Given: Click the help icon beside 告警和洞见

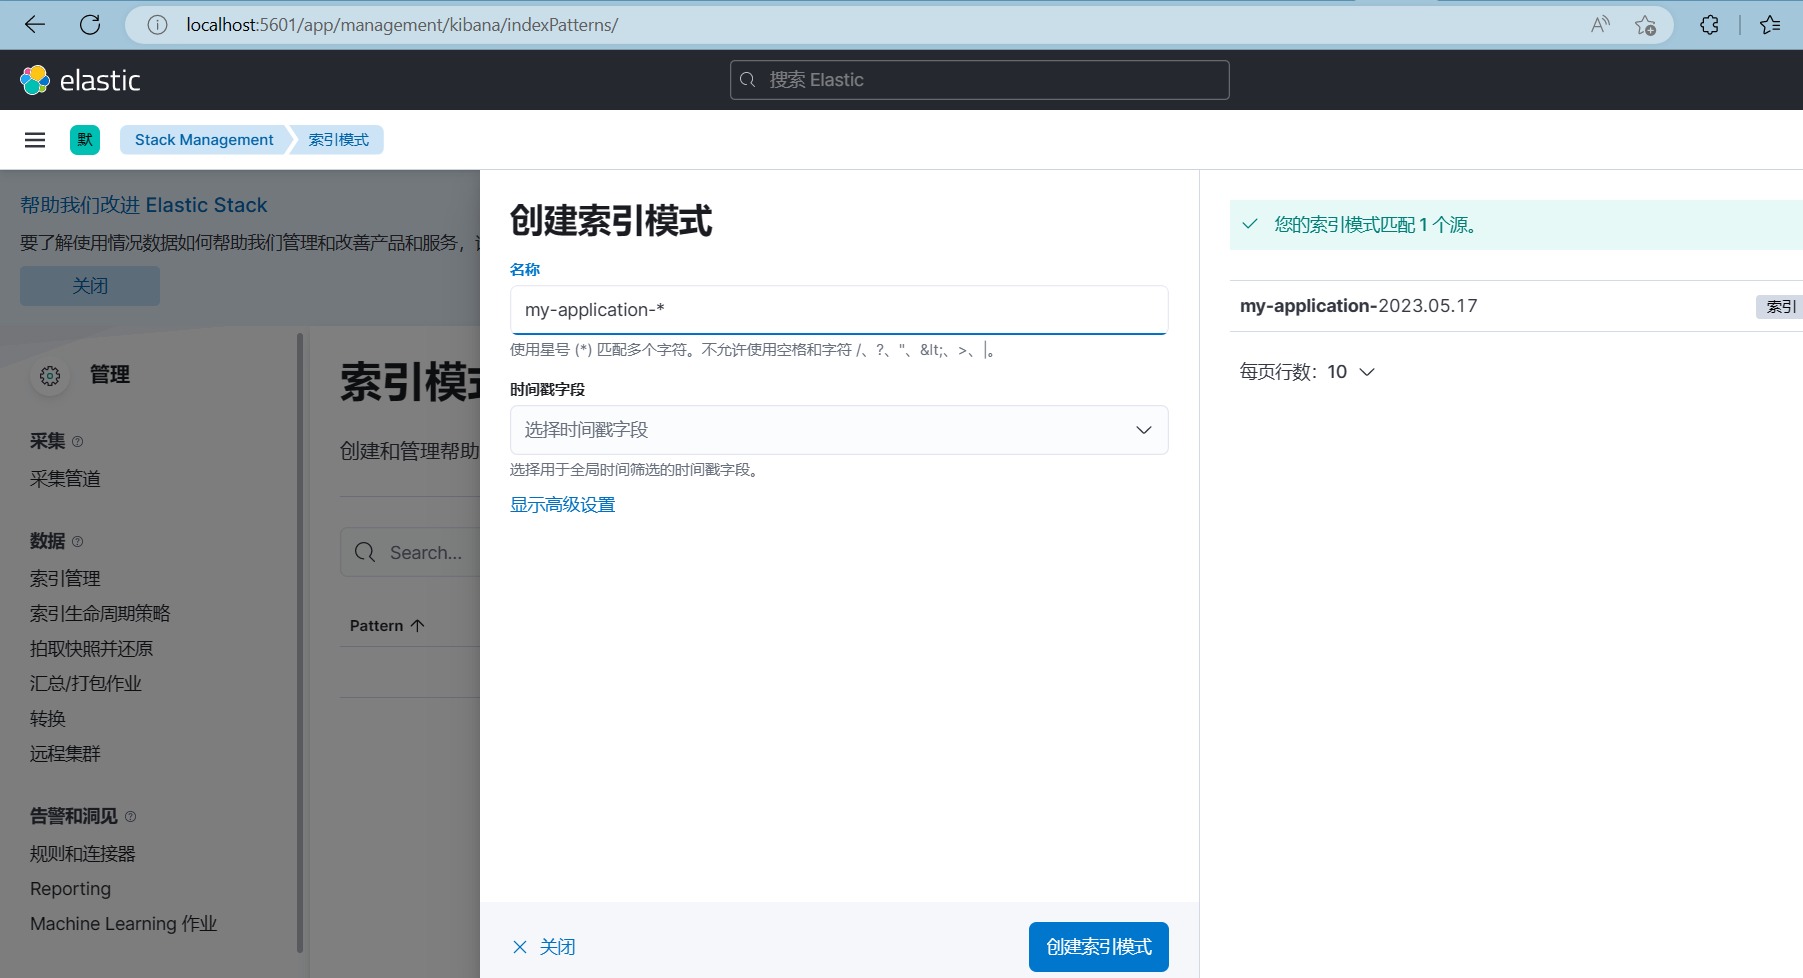Looking at the screenshot, I should point(131,816).
